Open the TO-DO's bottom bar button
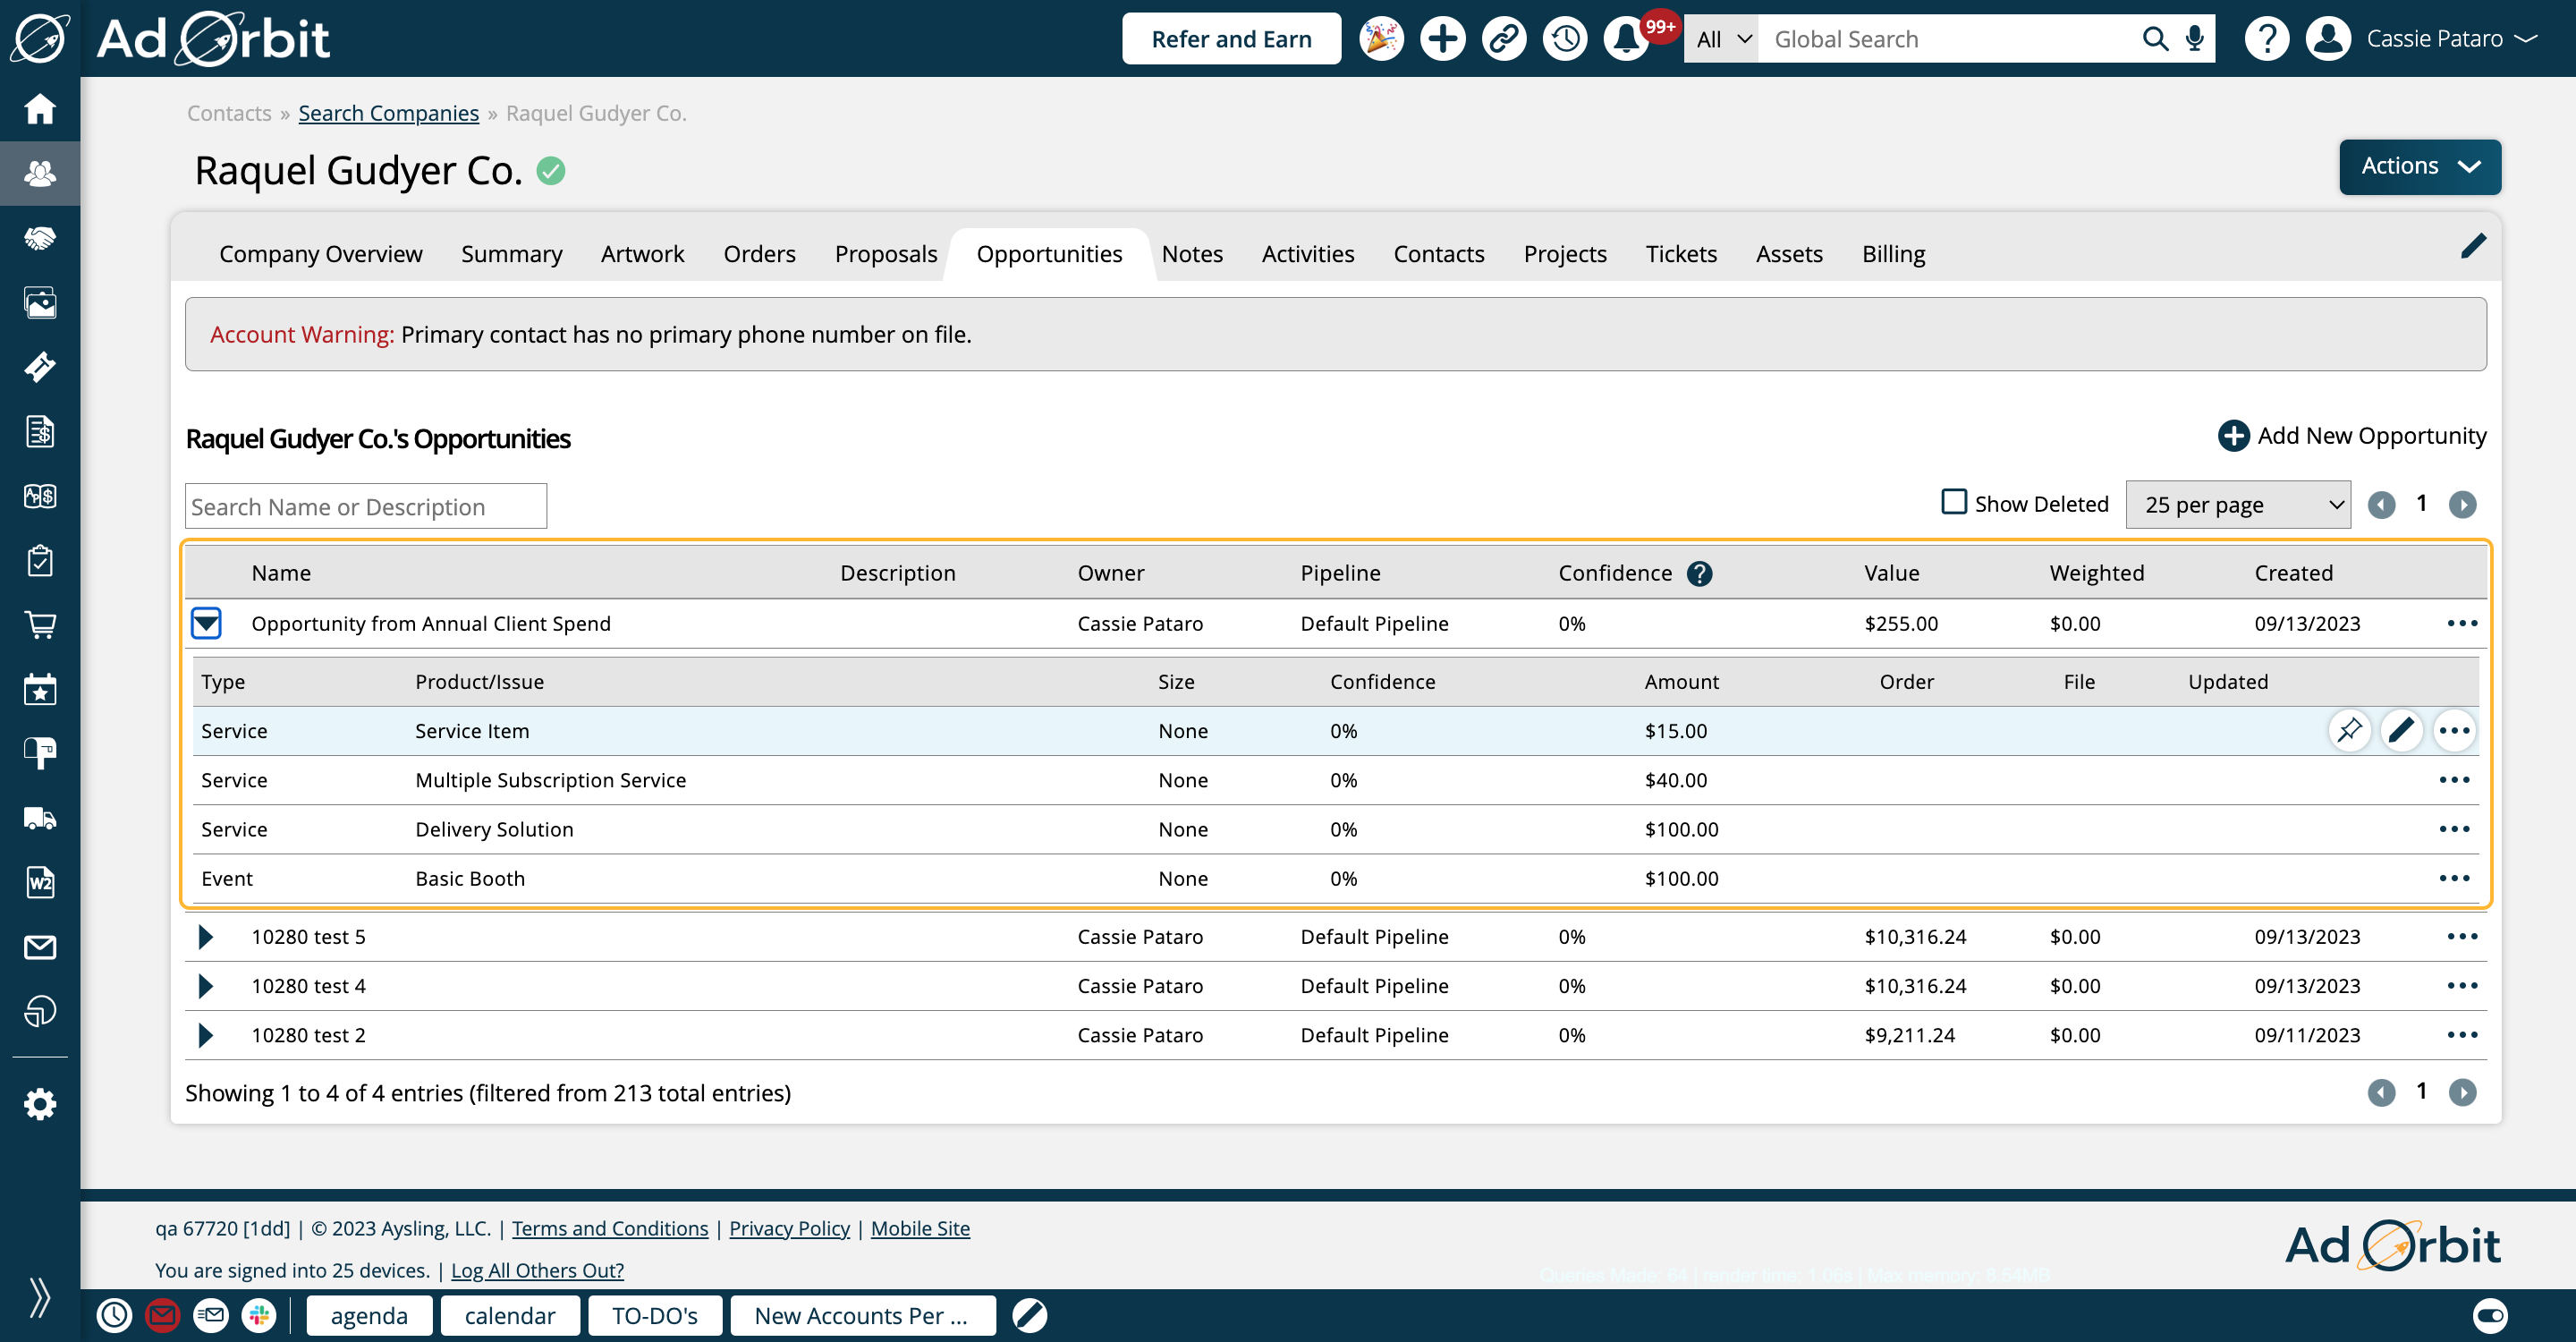The height and width of the screenshot is (1342, 2576). pos(655,1315)
